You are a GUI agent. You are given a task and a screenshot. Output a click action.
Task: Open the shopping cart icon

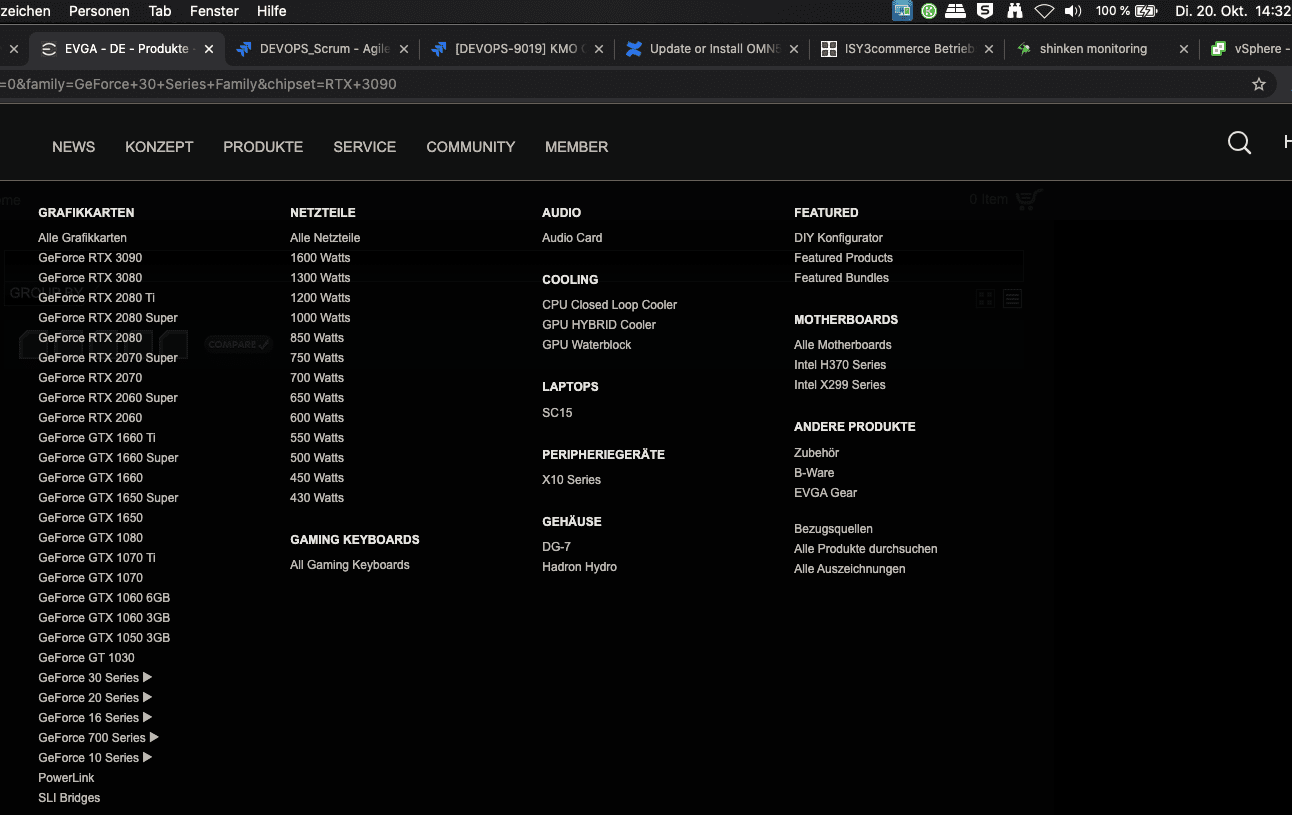point(1028,199)
